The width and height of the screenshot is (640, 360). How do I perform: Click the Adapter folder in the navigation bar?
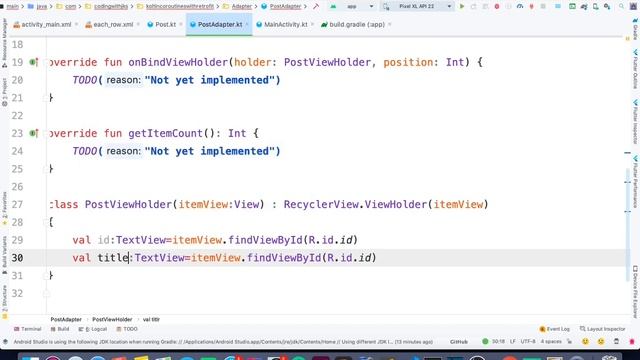tap(238, 7)
